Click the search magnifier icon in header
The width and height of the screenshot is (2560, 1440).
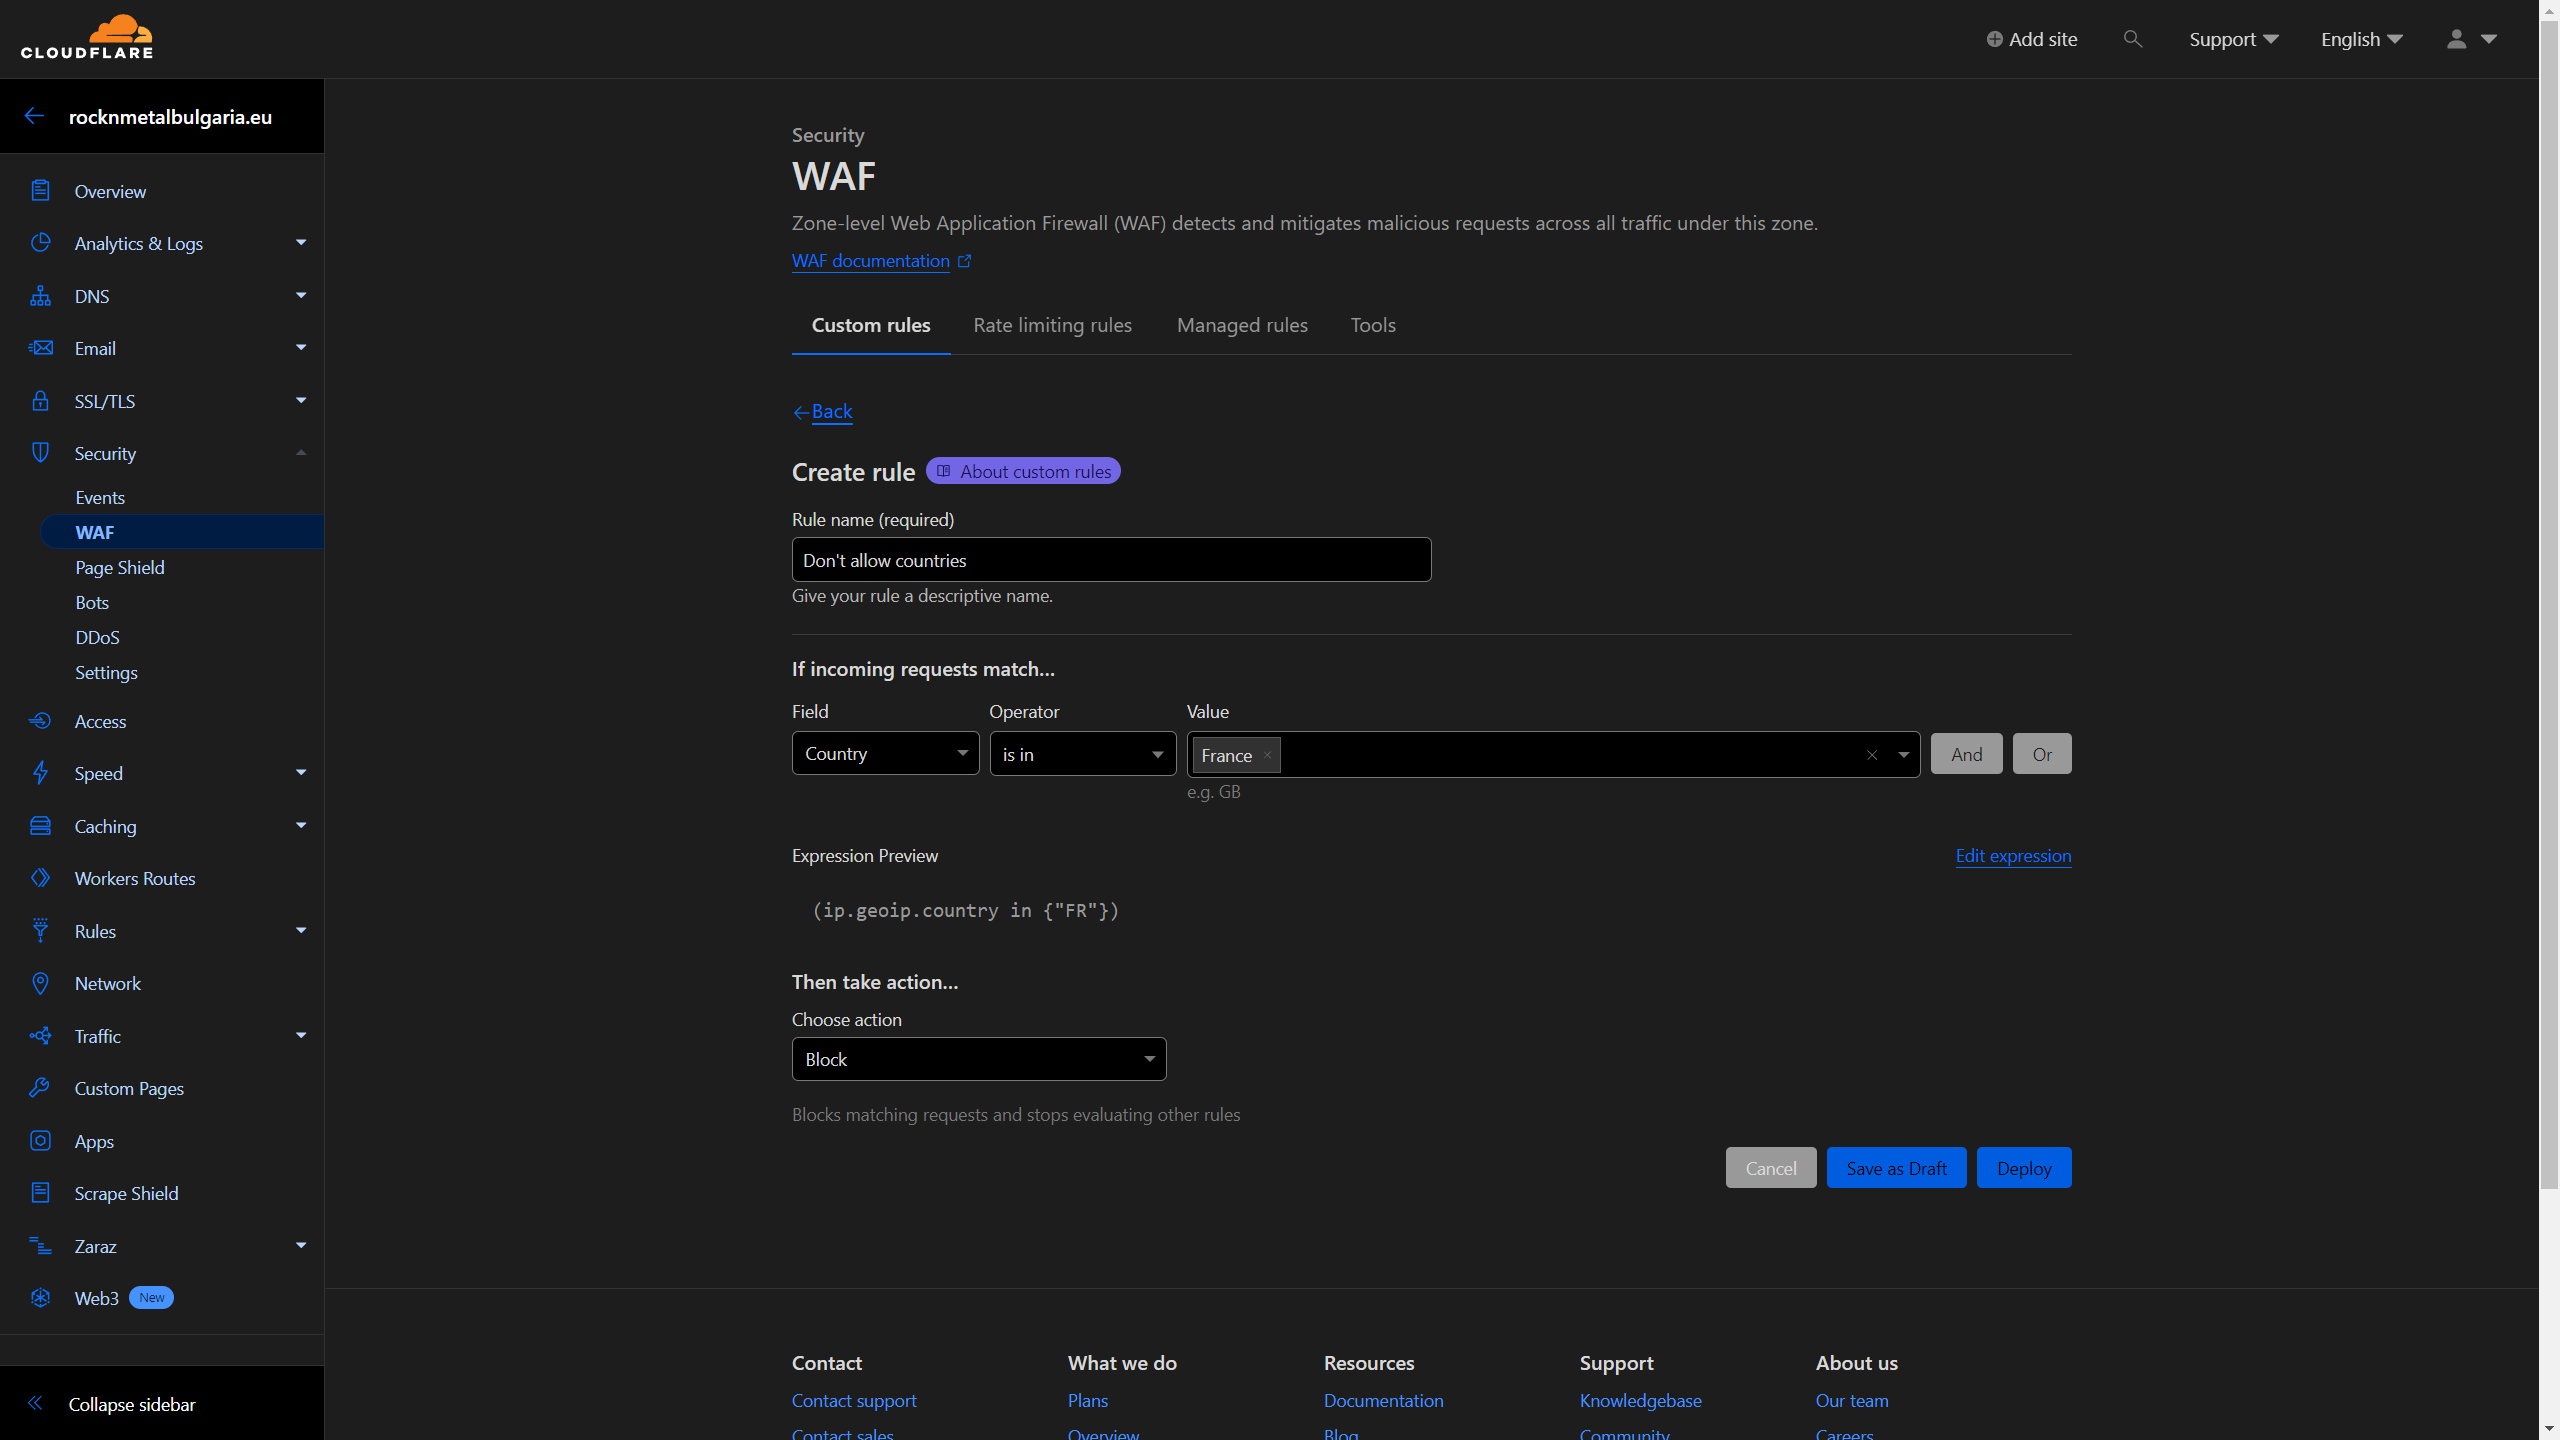point(2132,39)
